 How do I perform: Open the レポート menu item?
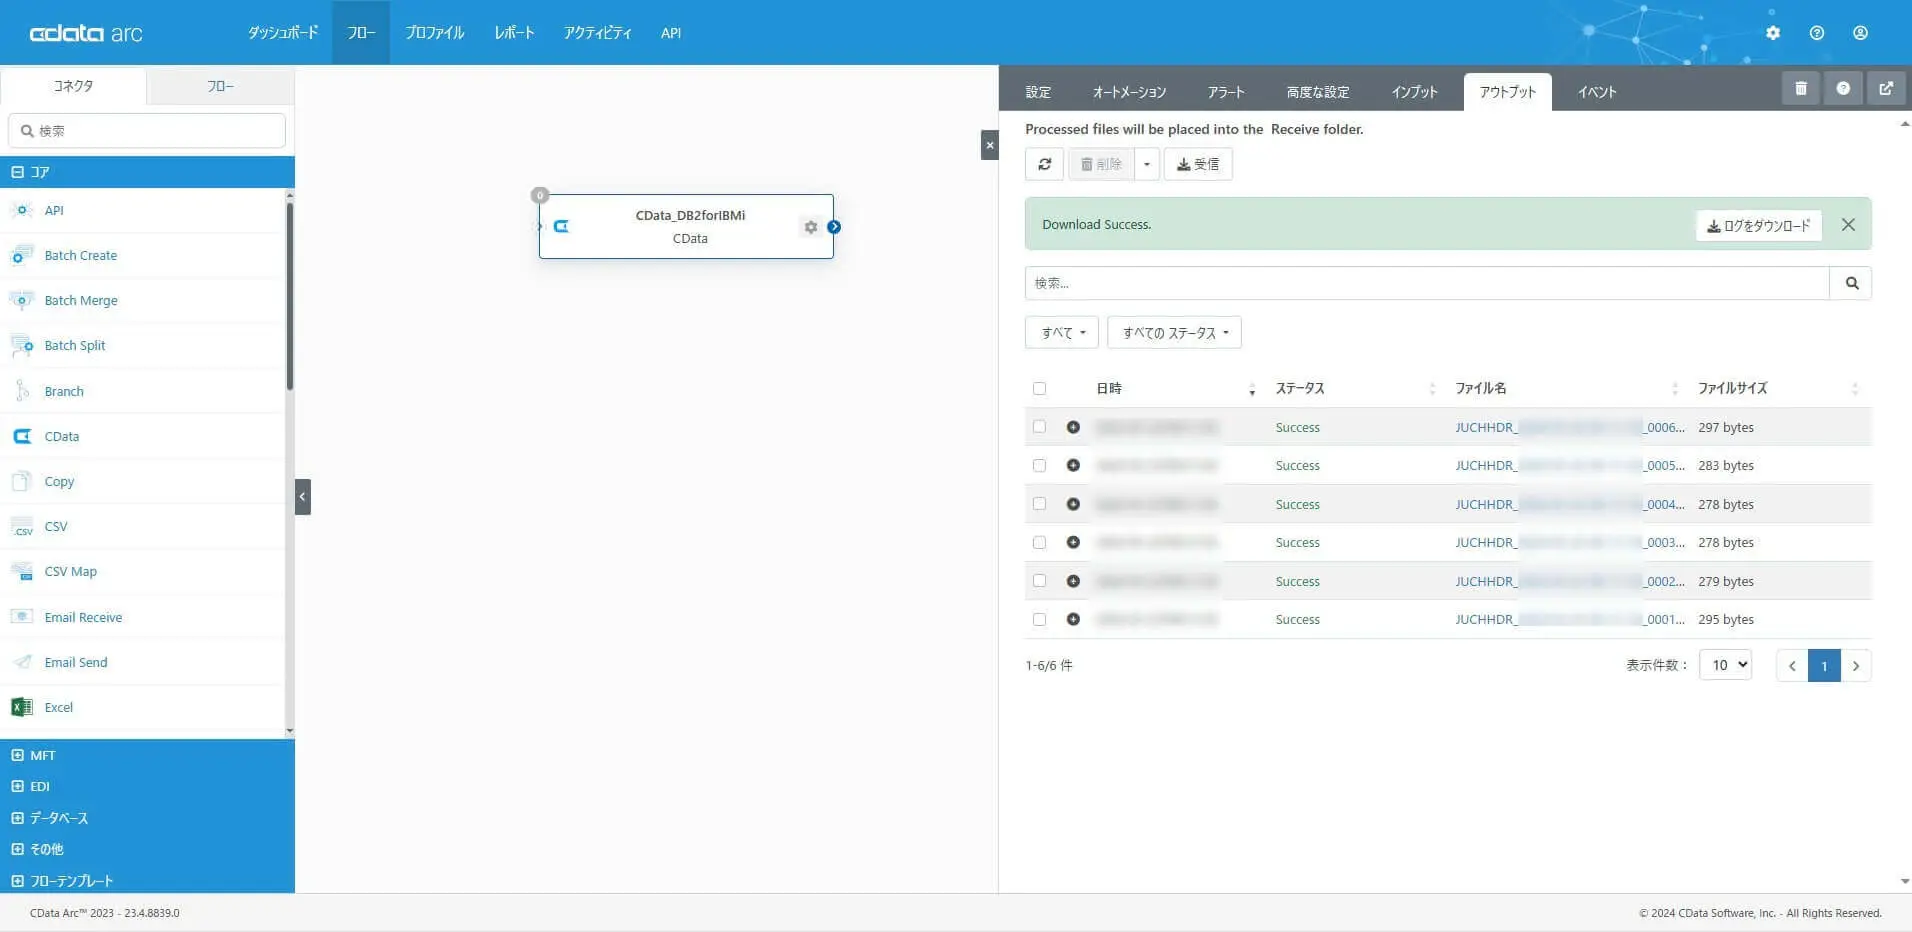(513, 32)
